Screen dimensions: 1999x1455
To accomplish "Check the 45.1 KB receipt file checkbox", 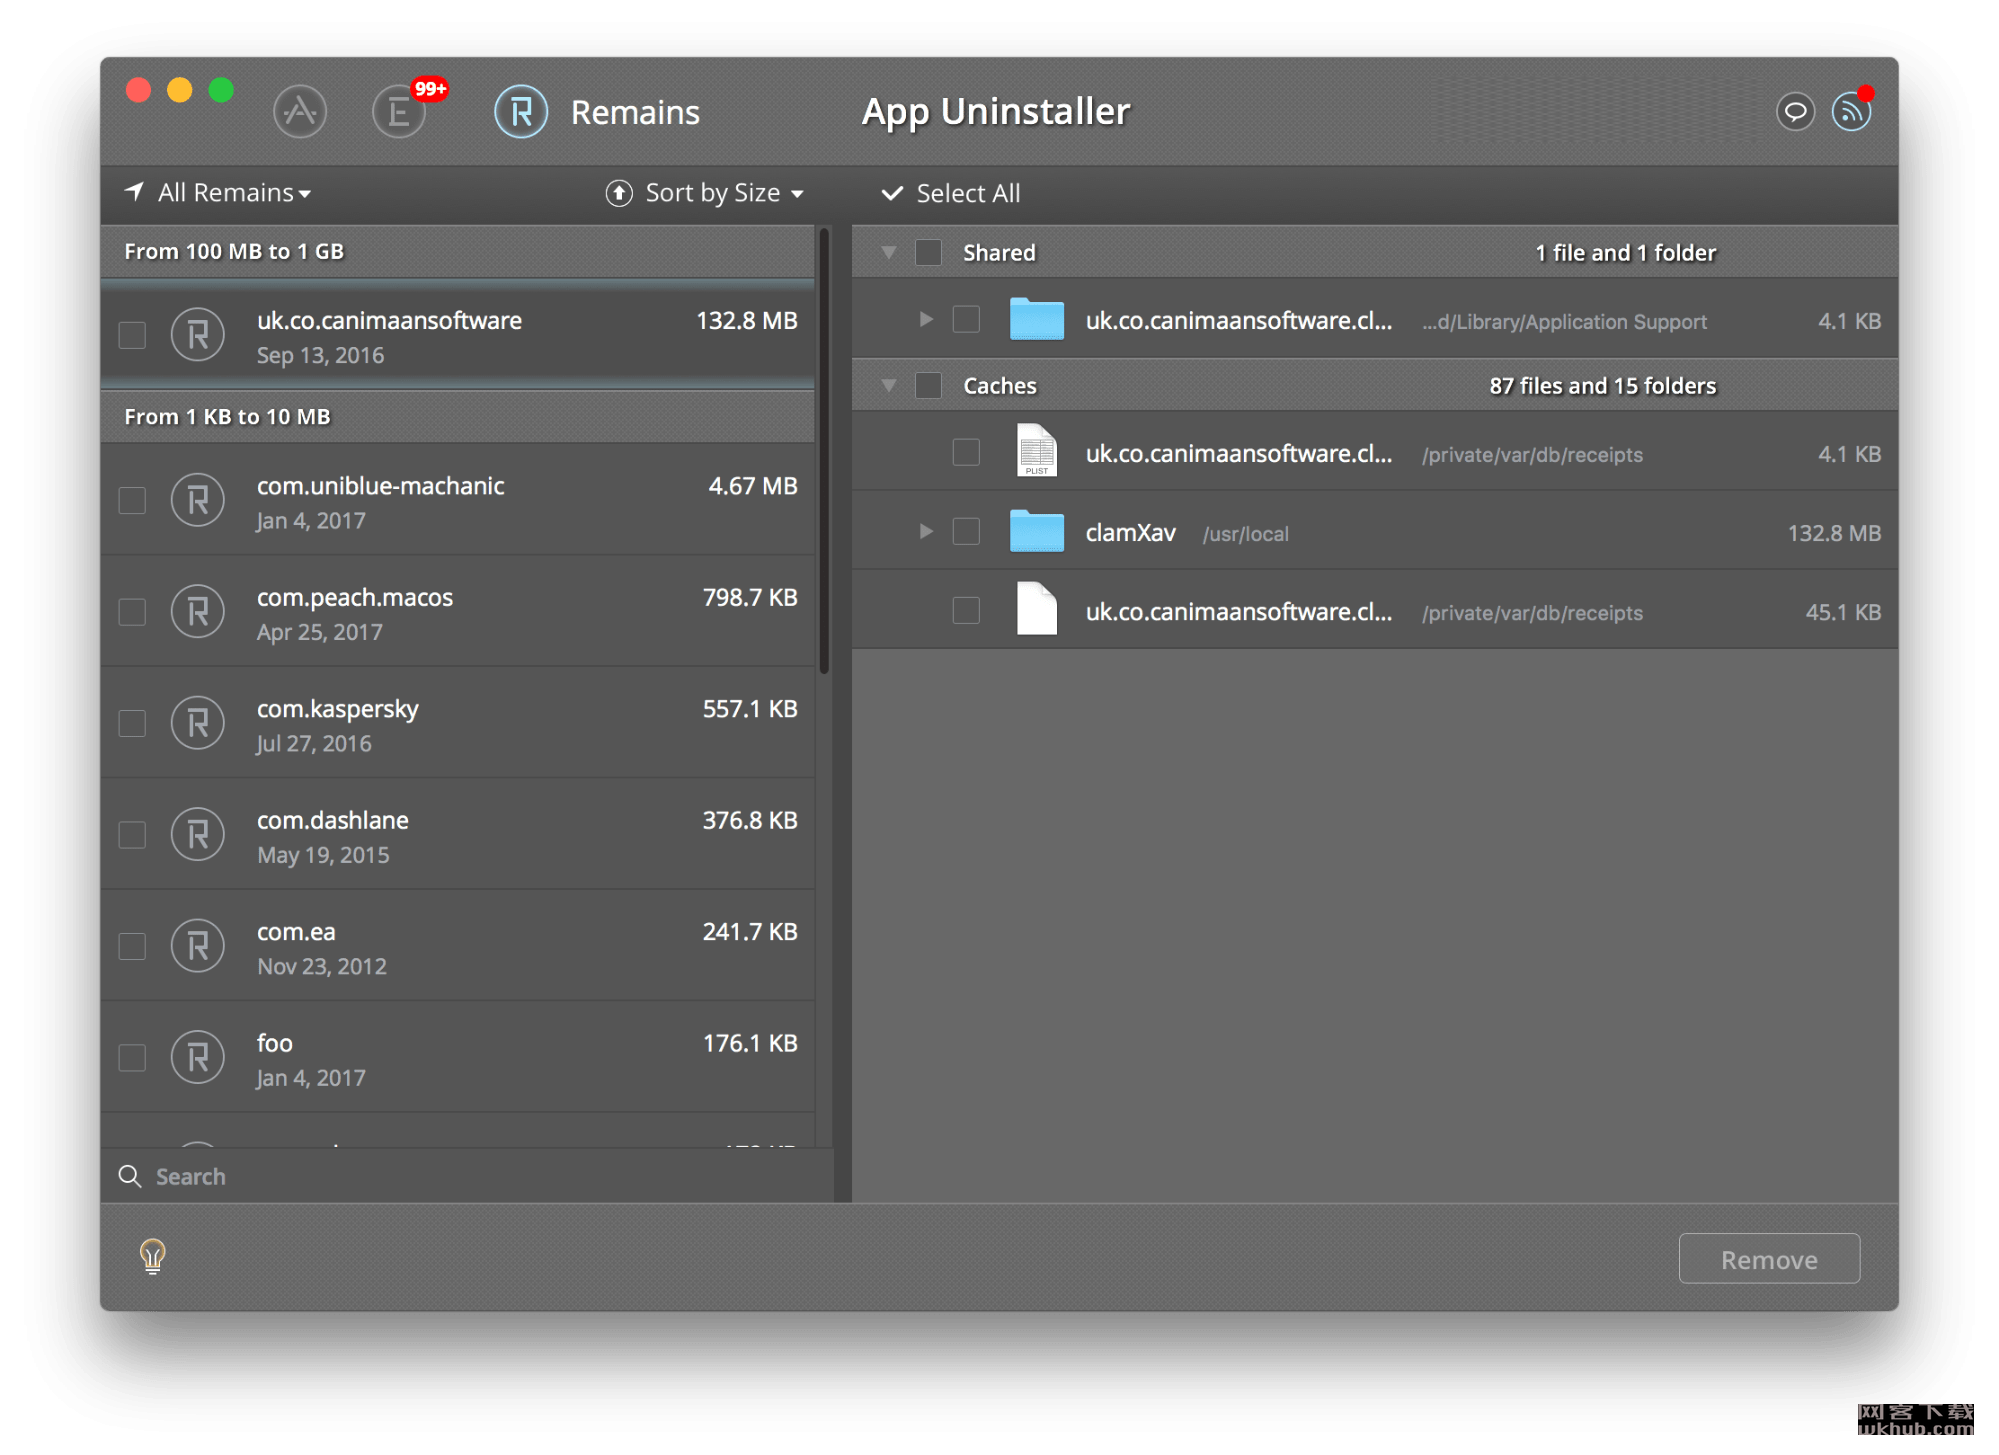I will [x=966, y=610].
